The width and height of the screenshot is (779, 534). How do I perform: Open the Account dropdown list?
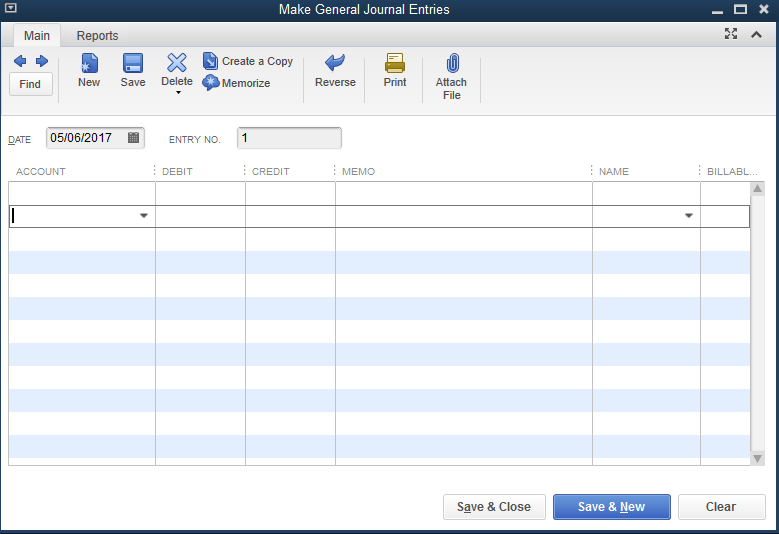coord(144,216)
